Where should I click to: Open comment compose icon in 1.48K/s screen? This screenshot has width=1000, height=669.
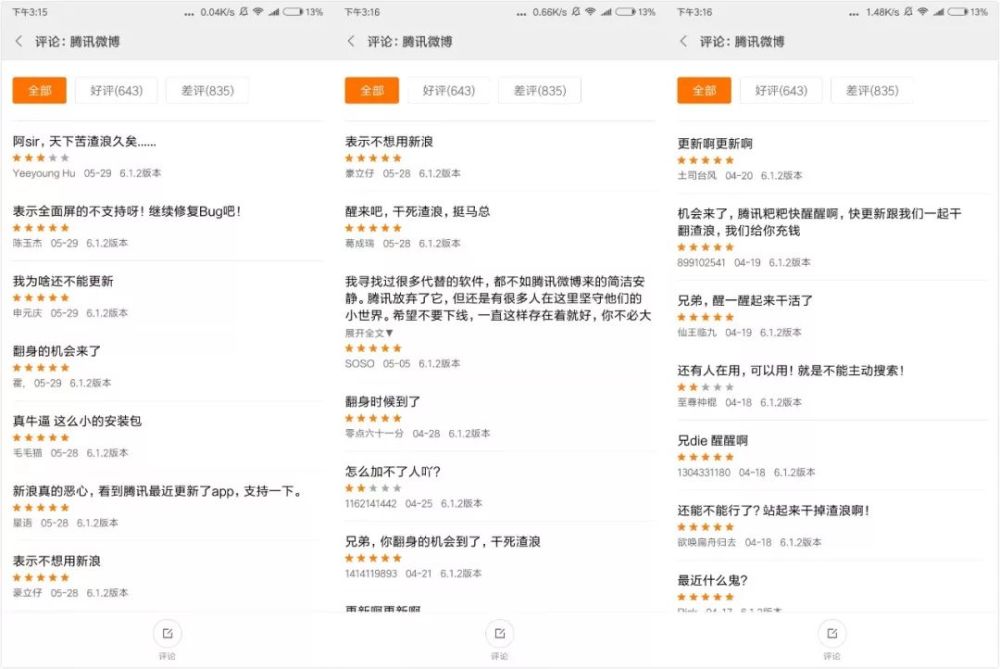pyautogui.click(x=832, y=633)
